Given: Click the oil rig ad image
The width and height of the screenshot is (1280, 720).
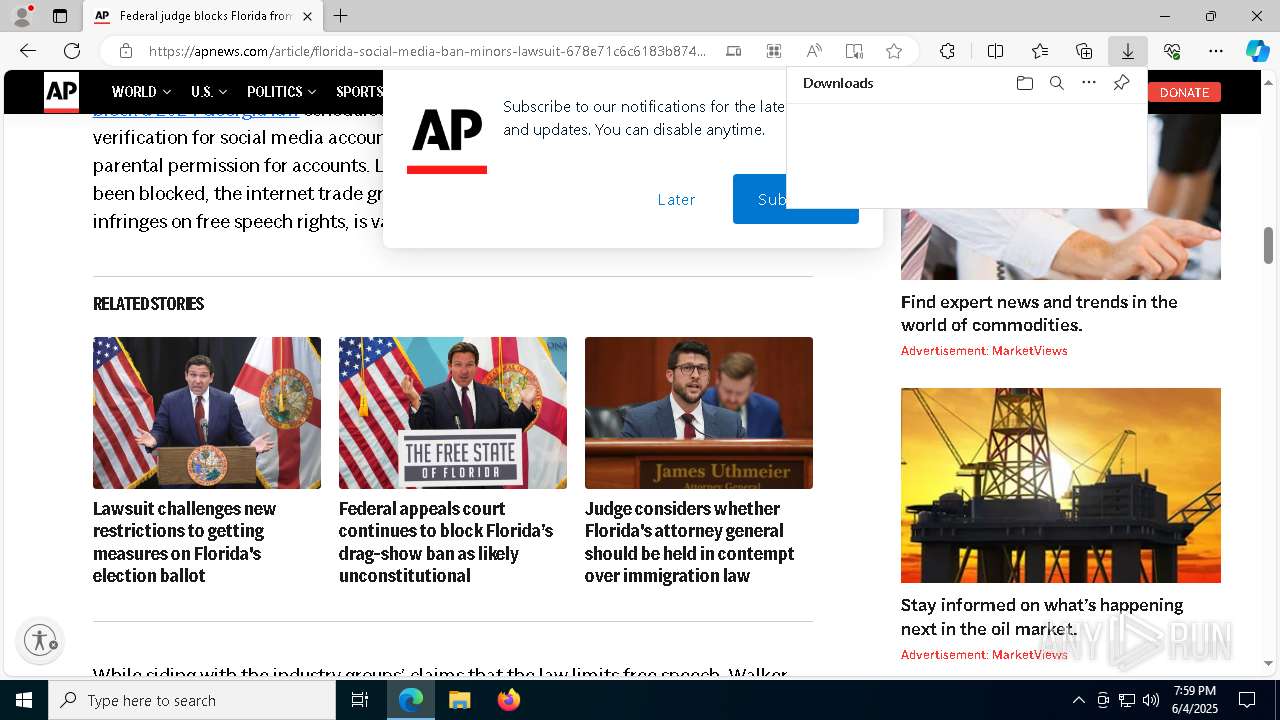Looking at the screenshot, I should click(1061, 485).
